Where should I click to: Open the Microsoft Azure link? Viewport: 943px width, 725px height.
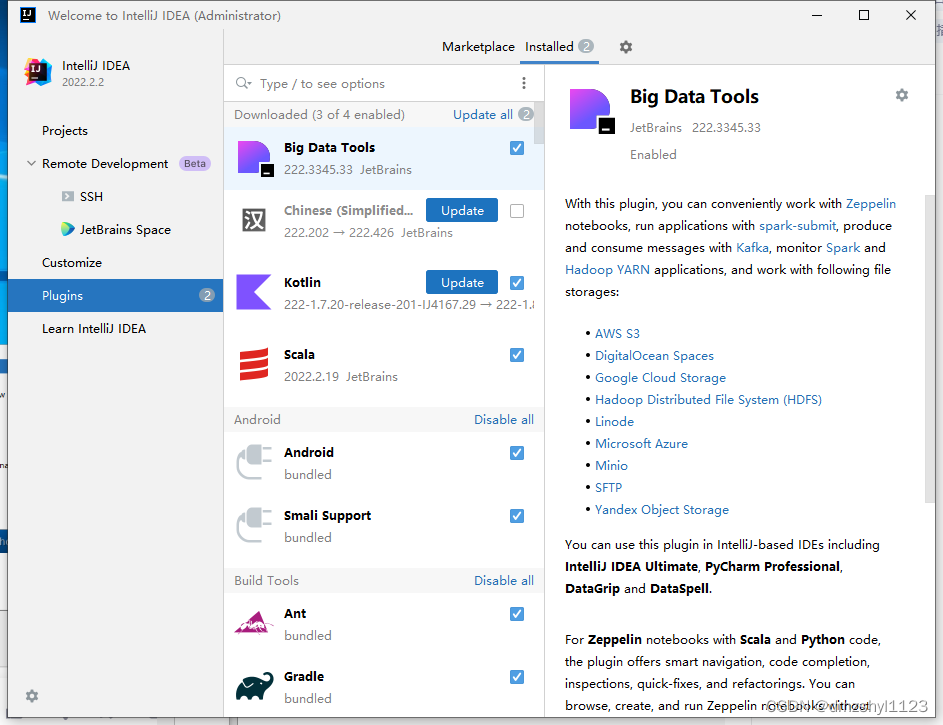(641, 444)
